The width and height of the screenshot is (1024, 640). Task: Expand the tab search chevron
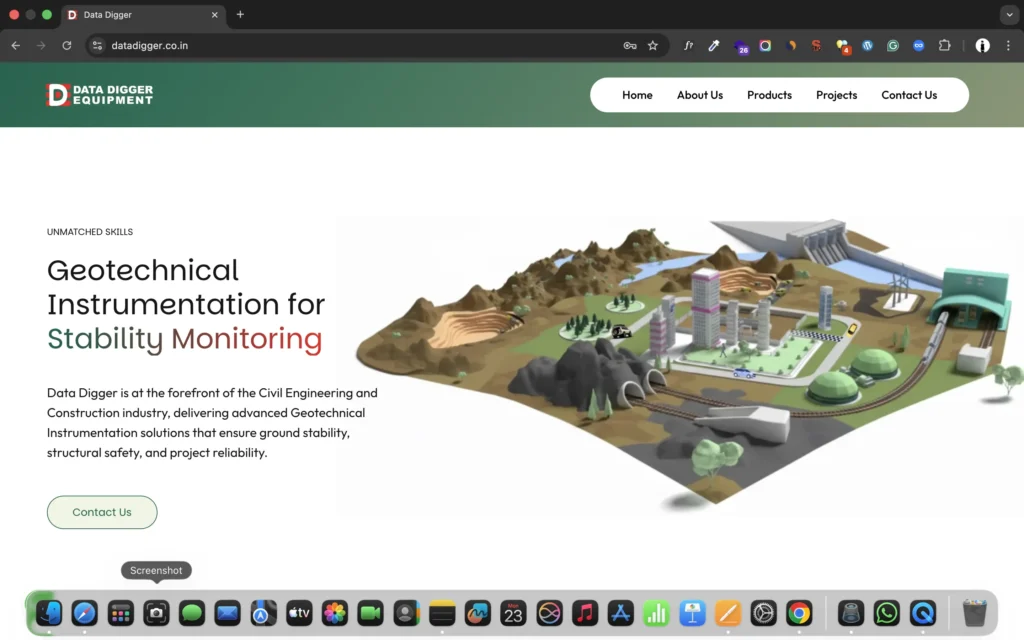1009,14
